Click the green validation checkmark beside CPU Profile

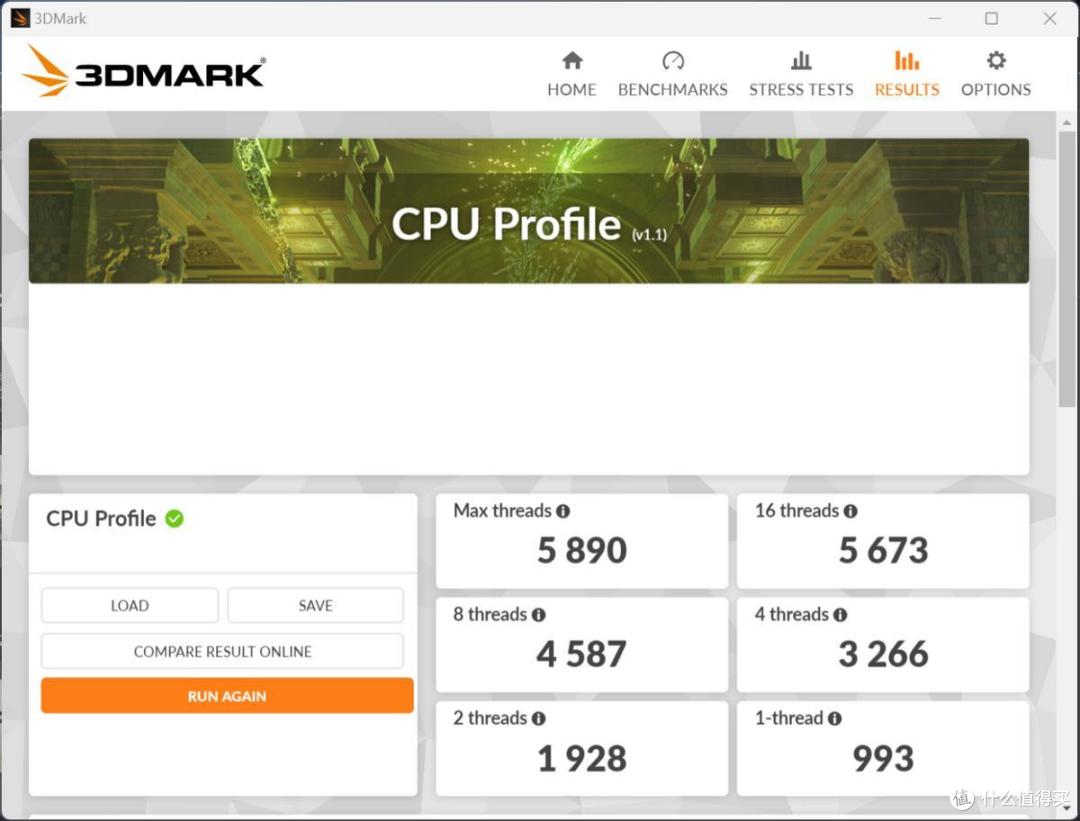coord(174,519)
